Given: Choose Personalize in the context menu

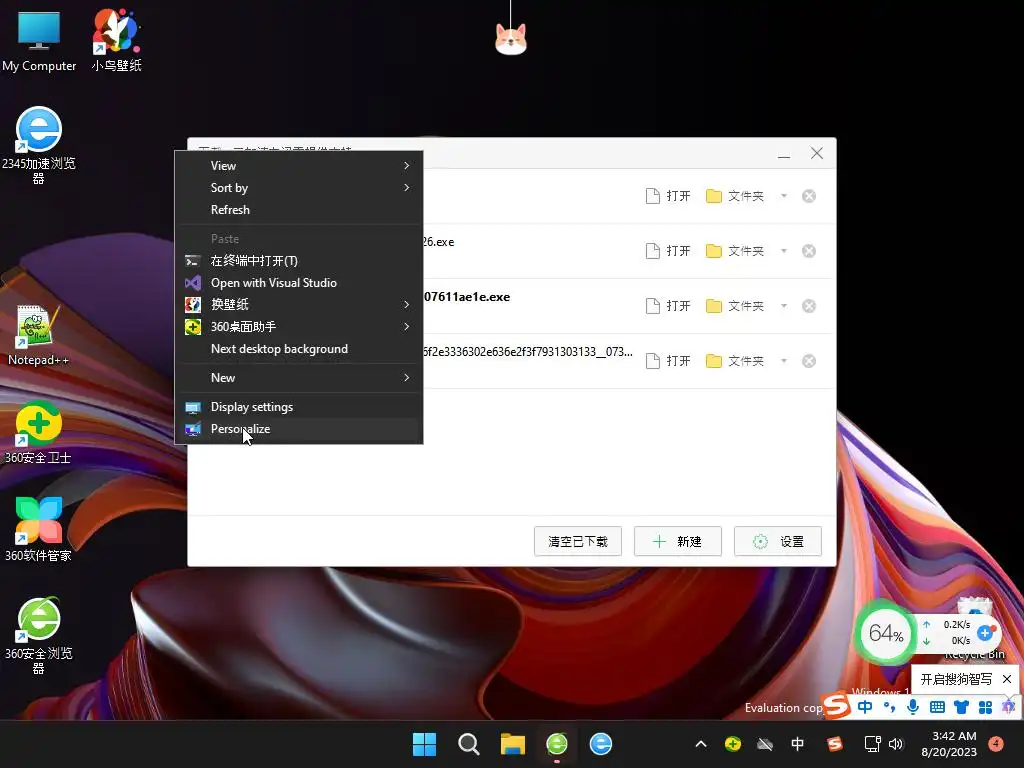Looking at the screenshot, I should point(298,429).
